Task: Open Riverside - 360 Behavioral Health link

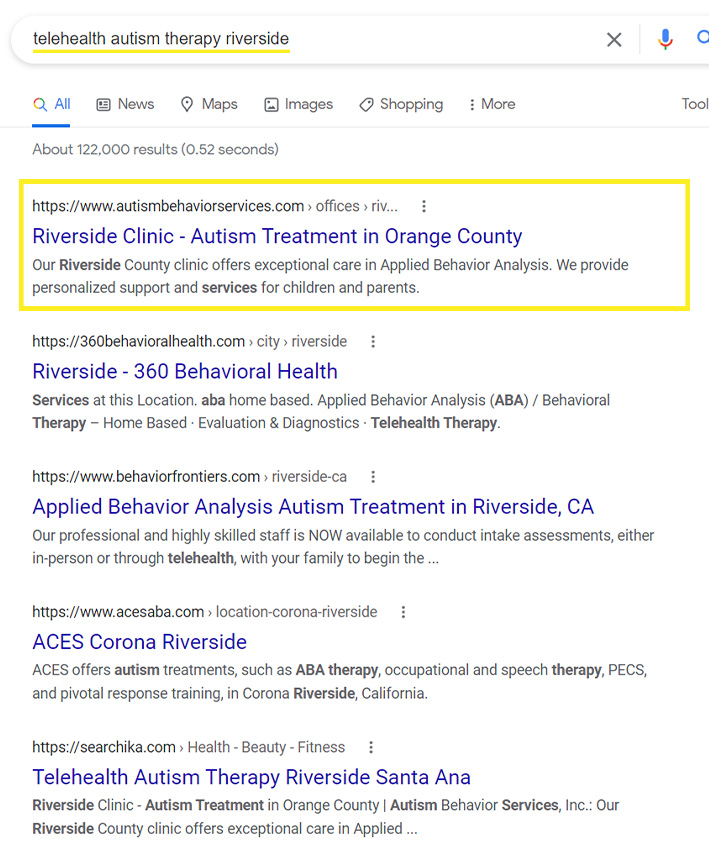Action: (185, 371)
